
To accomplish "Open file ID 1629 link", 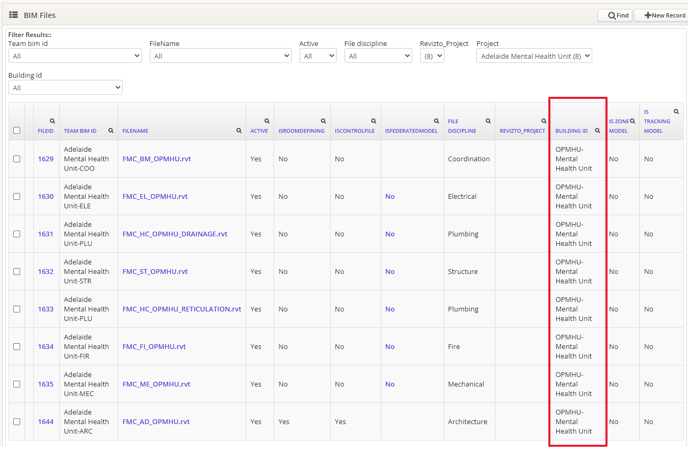I will click(x=46, y=159).
